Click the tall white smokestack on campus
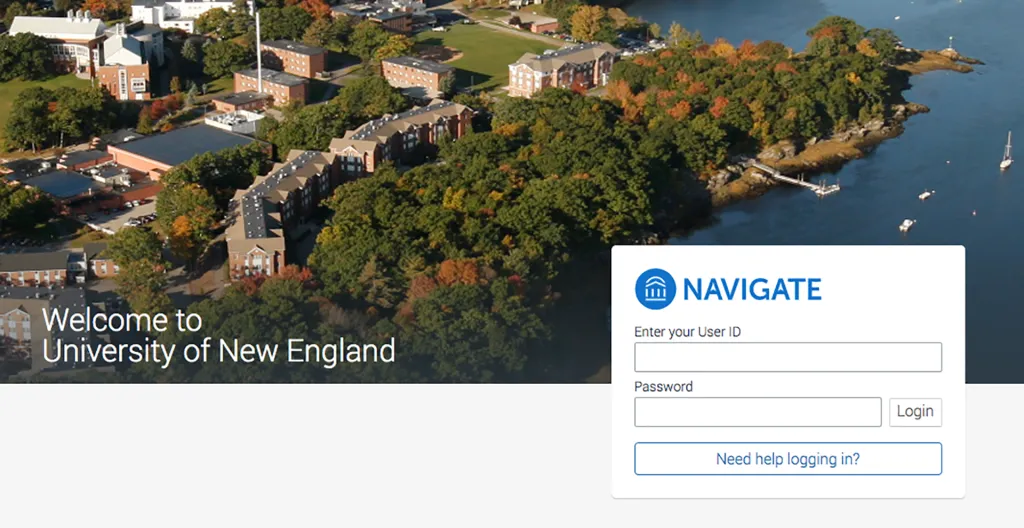The image size is (1024, 528). click(259, 52)
